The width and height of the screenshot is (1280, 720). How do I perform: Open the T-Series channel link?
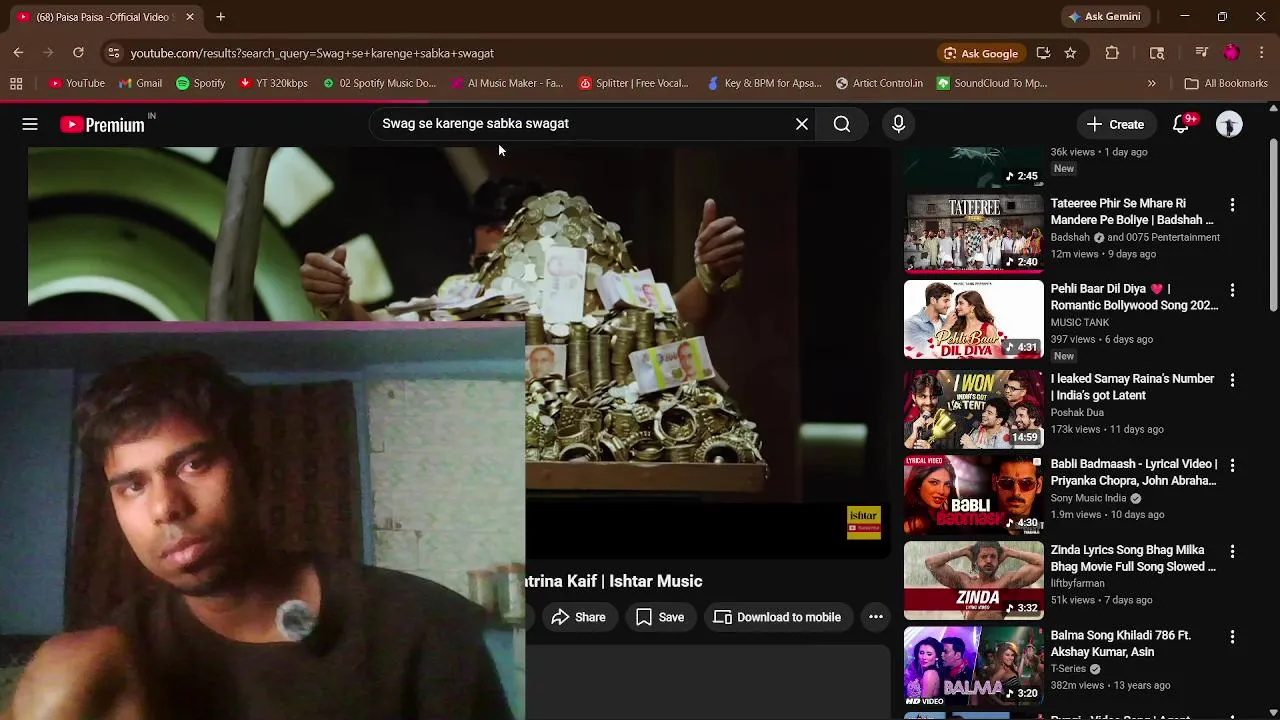click(1068, 669)
